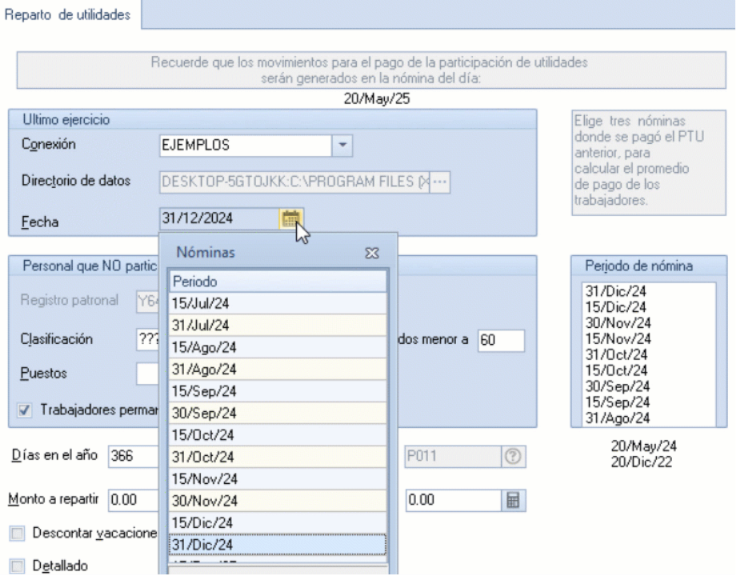Image resolution: width=736 pixels, height=575 pixels.
Task: Click the calculator icon next to 0.00
Action: pos(513,500)
